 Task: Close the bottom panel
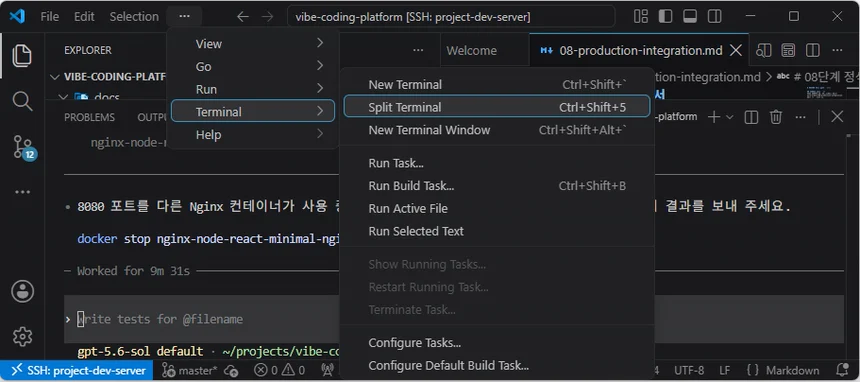pyautogui.click(x=837, y=117)
